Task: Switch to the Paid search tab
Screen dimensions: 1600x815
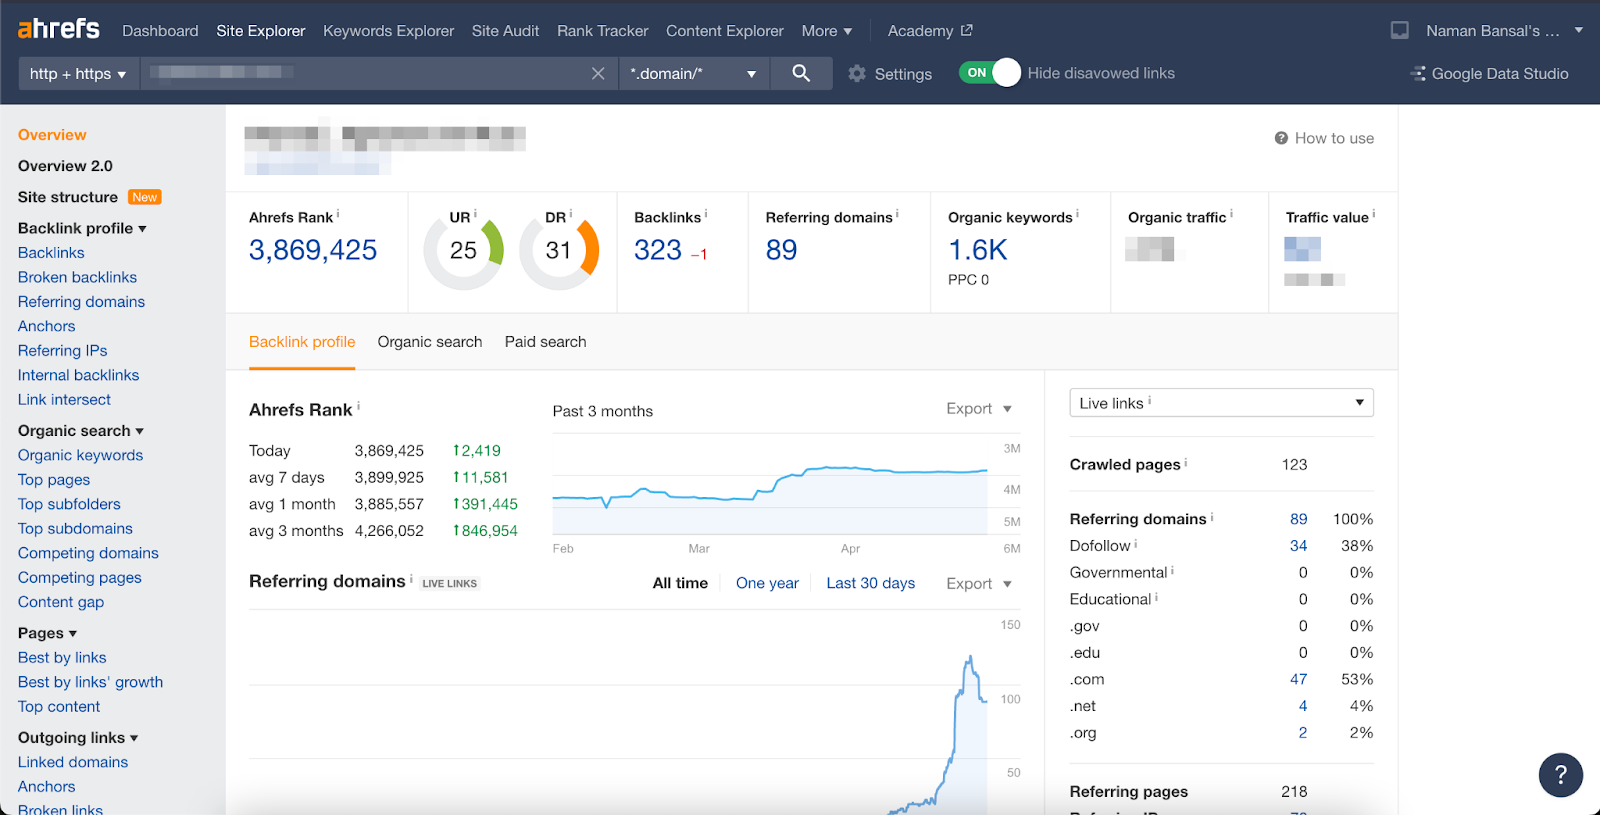Action: click(x=545, y=342)
